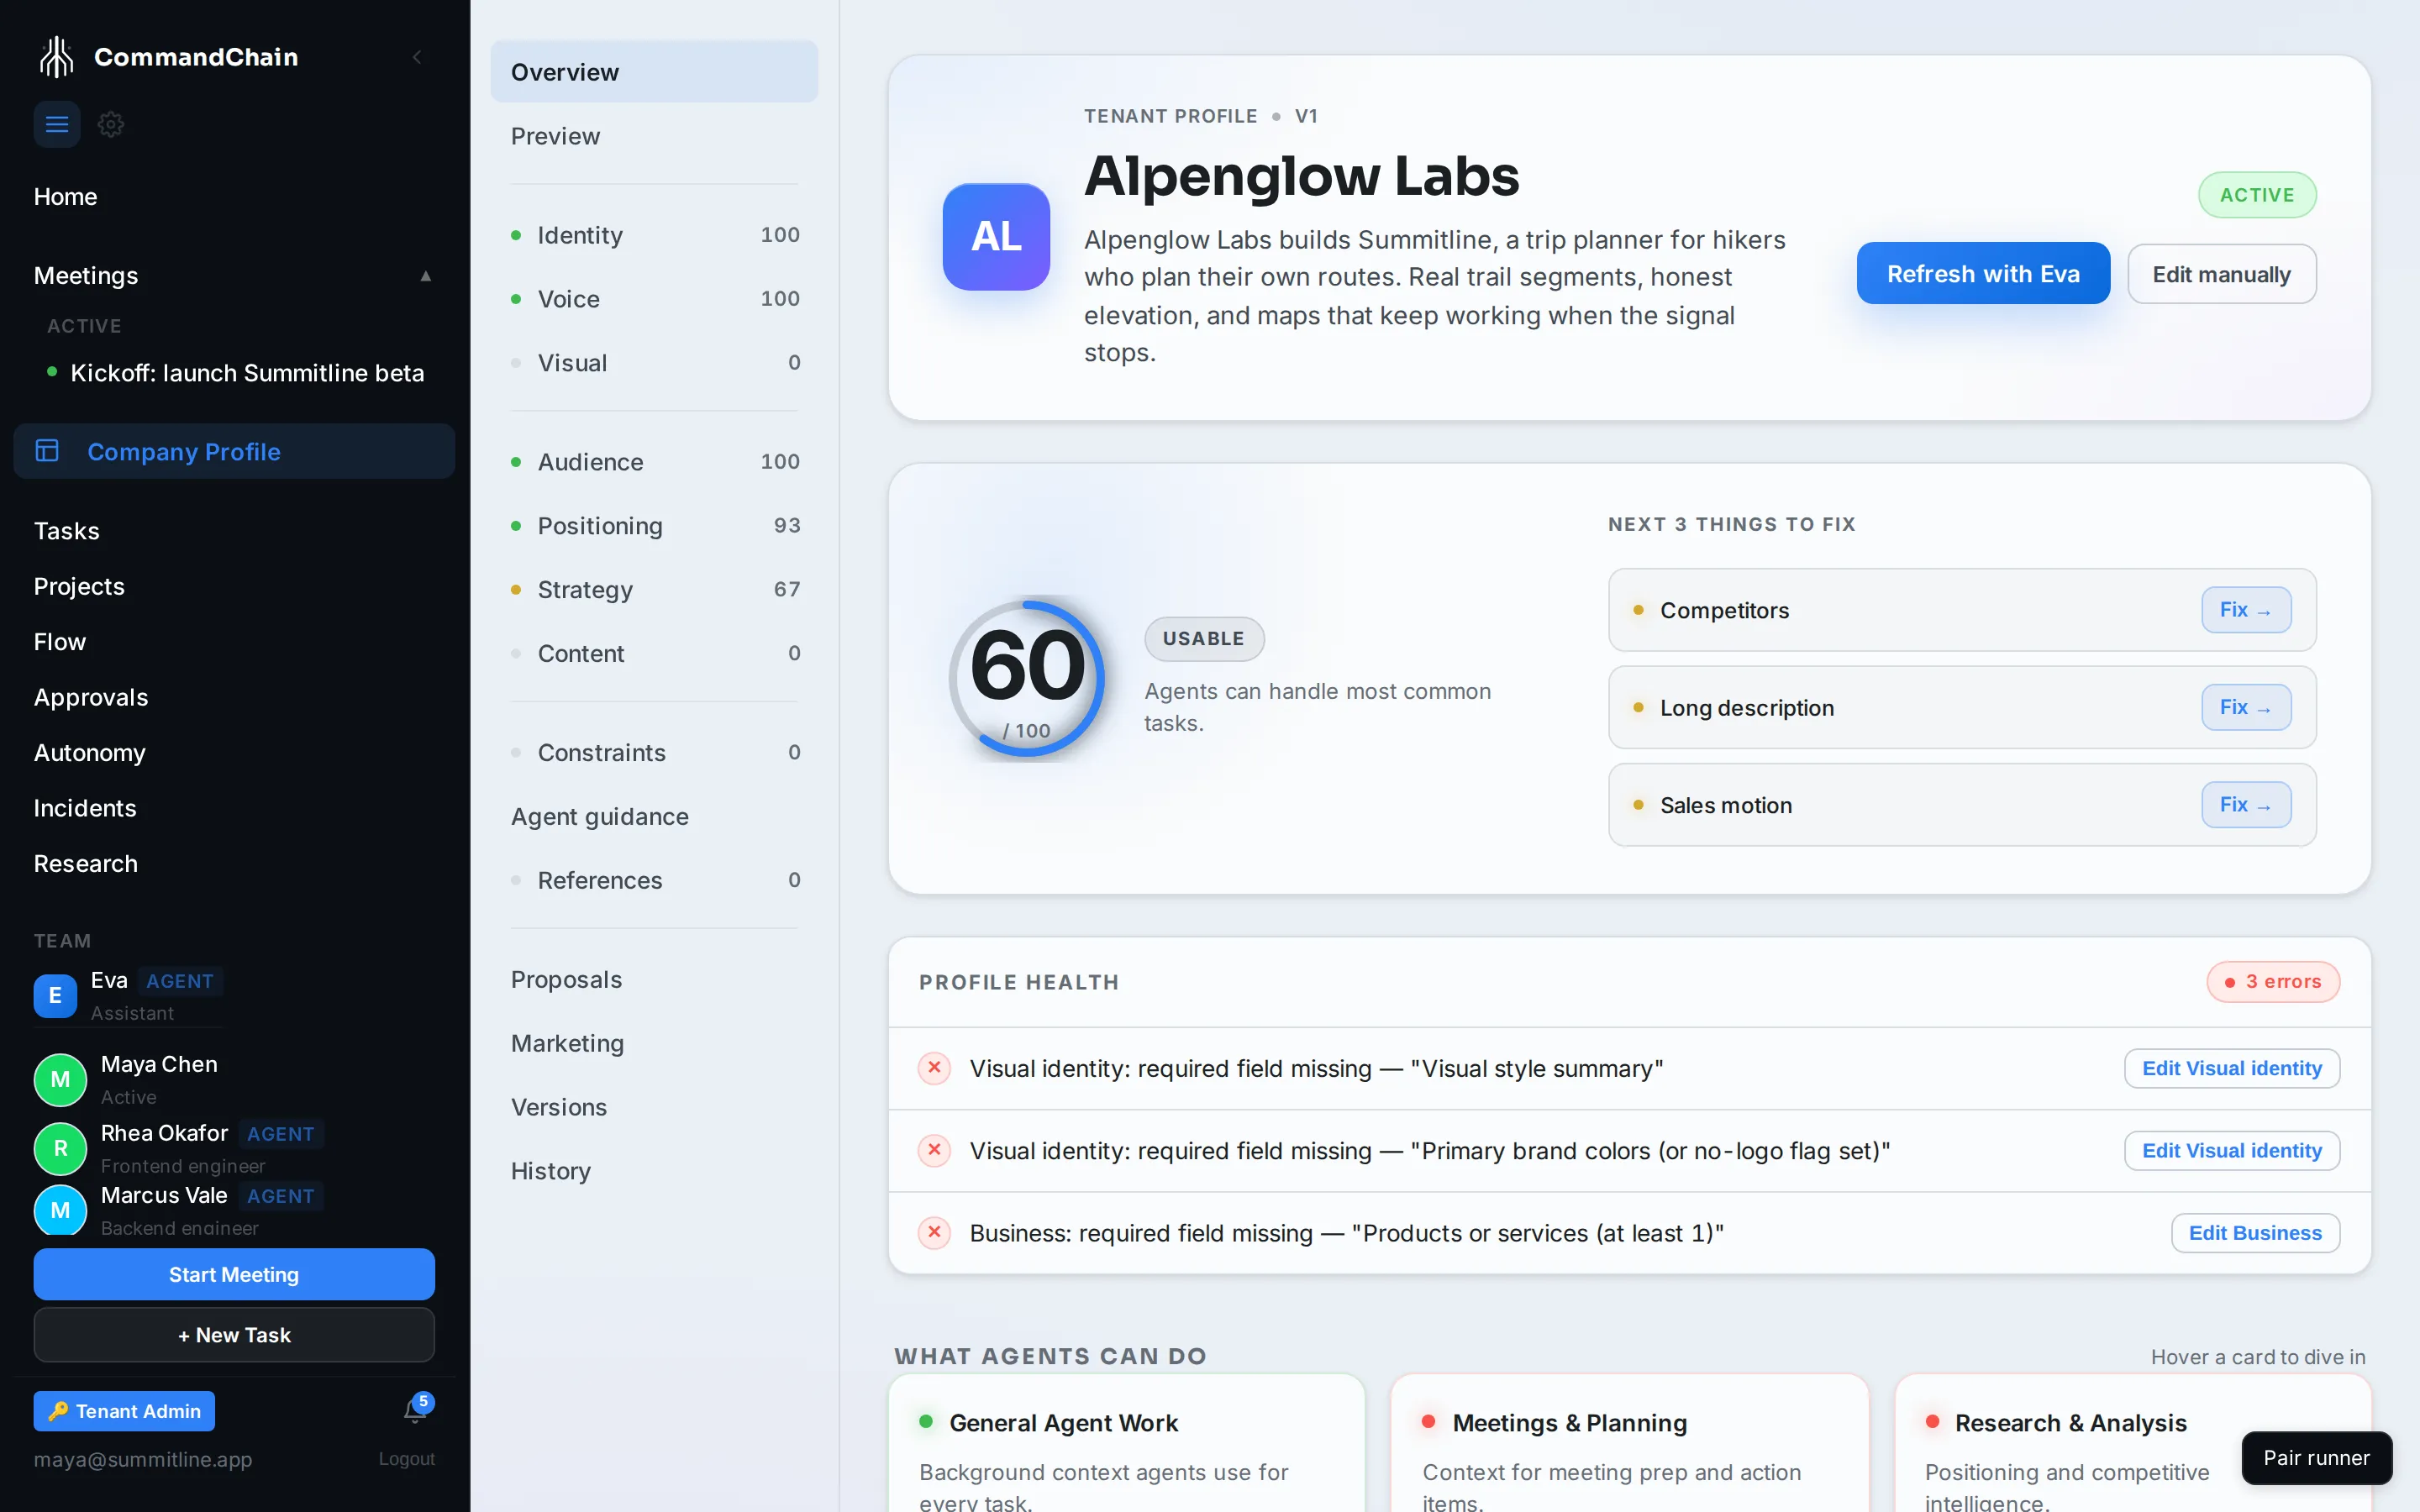Fix the Competitors item

[2246, 610]
